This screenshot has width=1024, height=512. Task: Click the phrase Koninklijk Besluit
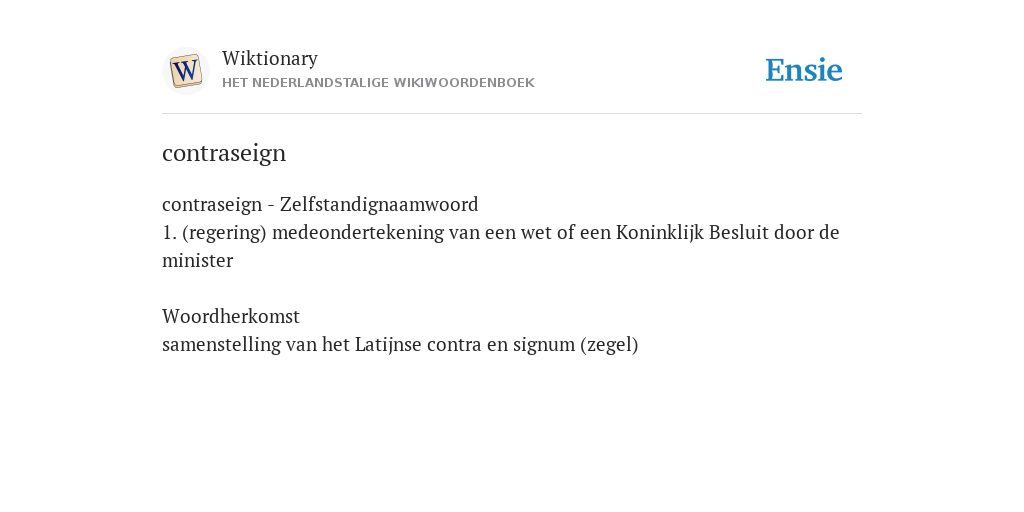coord(692,232)
